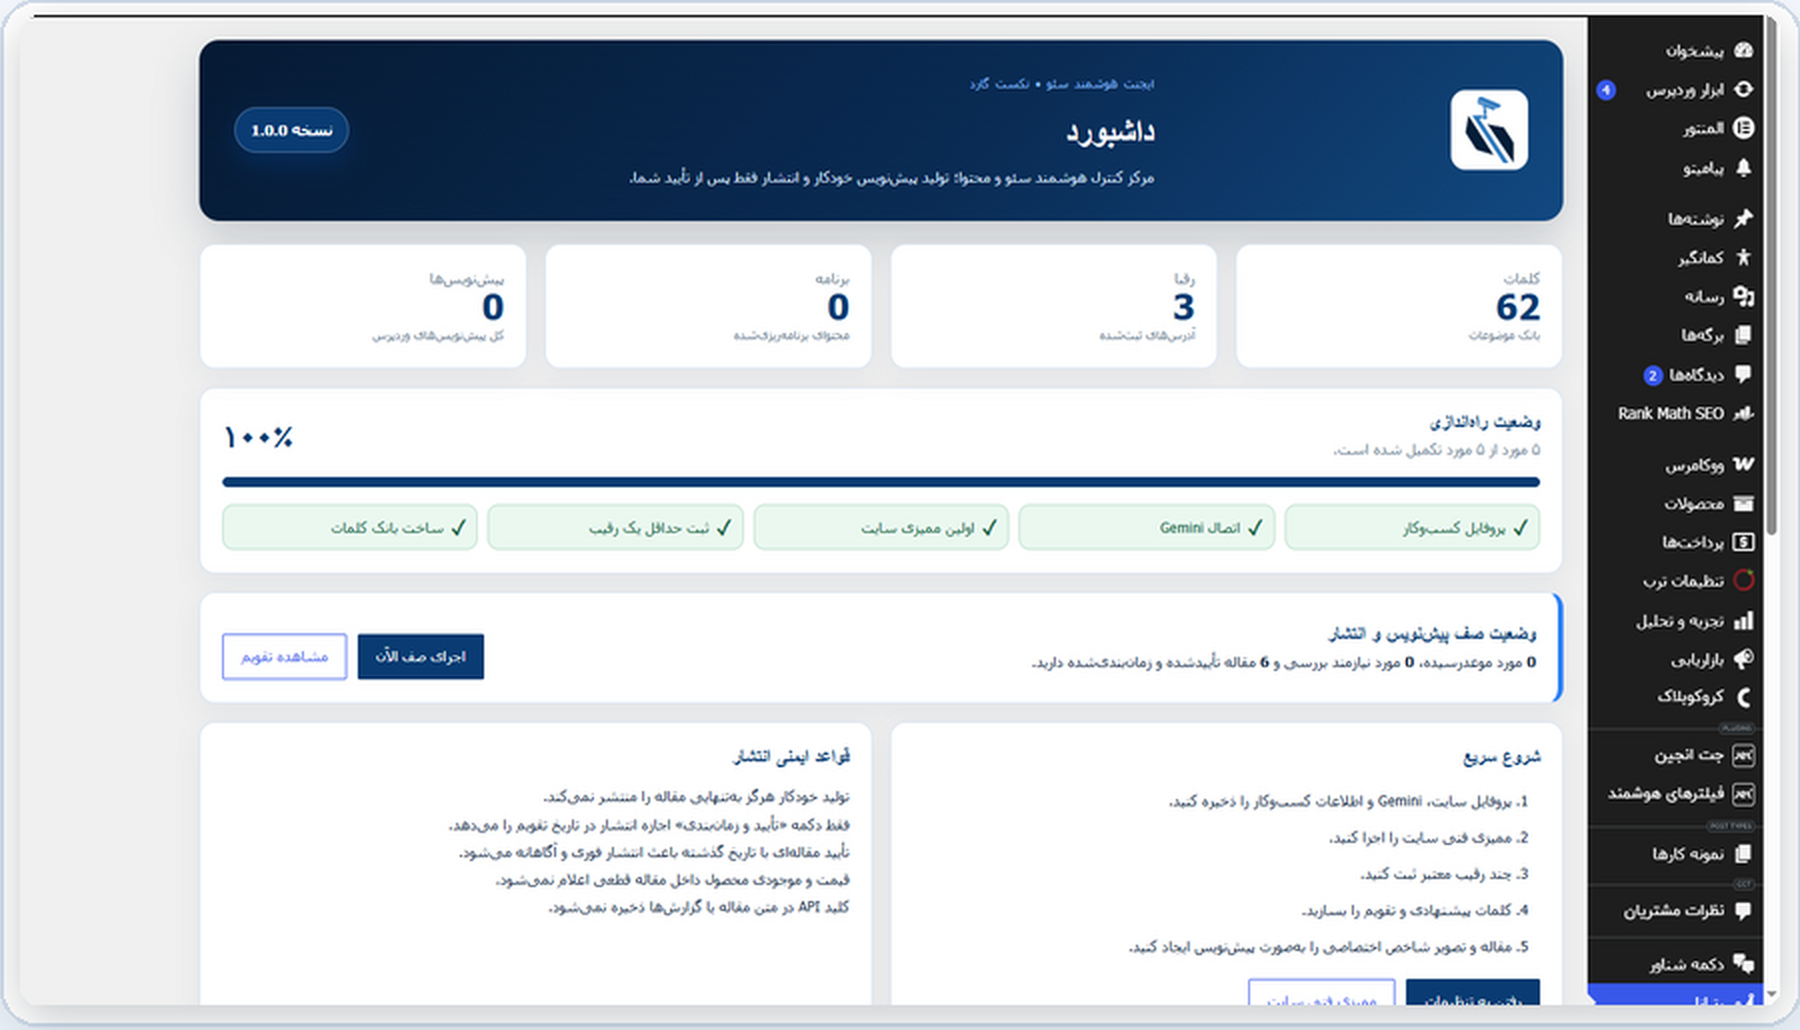Click the اولین ممیزی سایت checklist item
Image resolution: width=1800 pixels, height=1030 pixels.
[881, 527]
